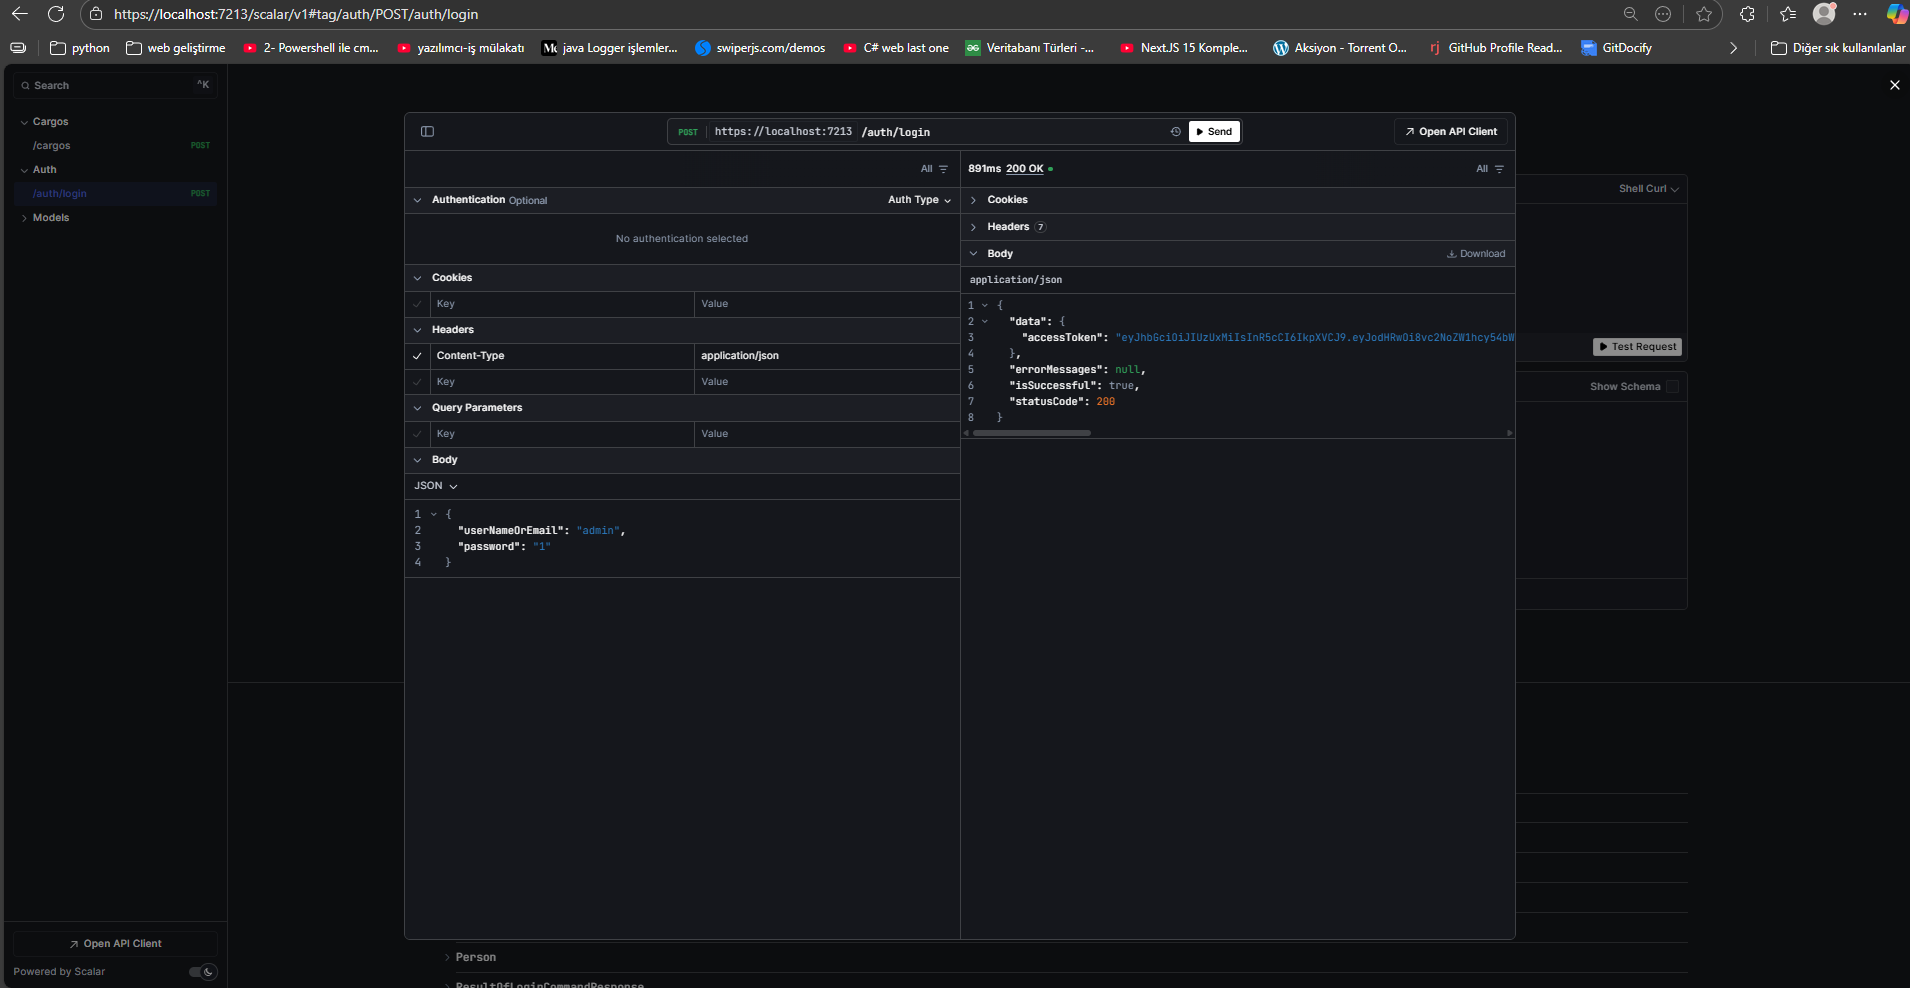Enable the Show Schema checkbox
This screenshot has height=988, width=1910.
tap(1672, 387)
